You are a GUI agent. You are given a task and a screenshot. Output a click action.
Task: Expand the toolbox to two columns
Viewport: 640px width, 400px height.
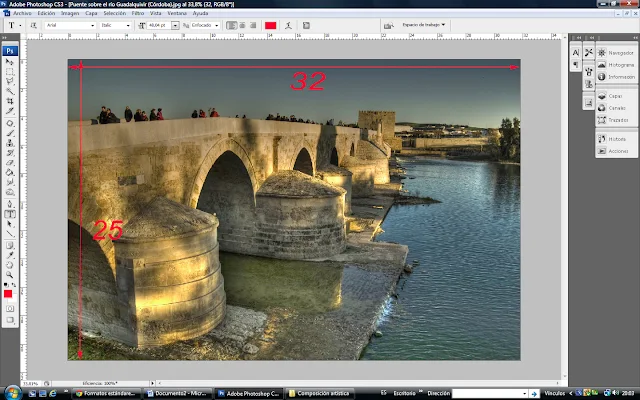4,38
